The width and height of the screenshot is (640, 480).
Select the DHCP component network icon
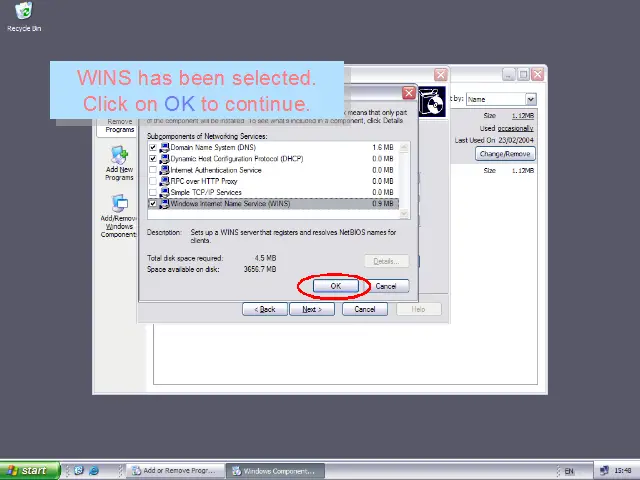coord(164,158)
